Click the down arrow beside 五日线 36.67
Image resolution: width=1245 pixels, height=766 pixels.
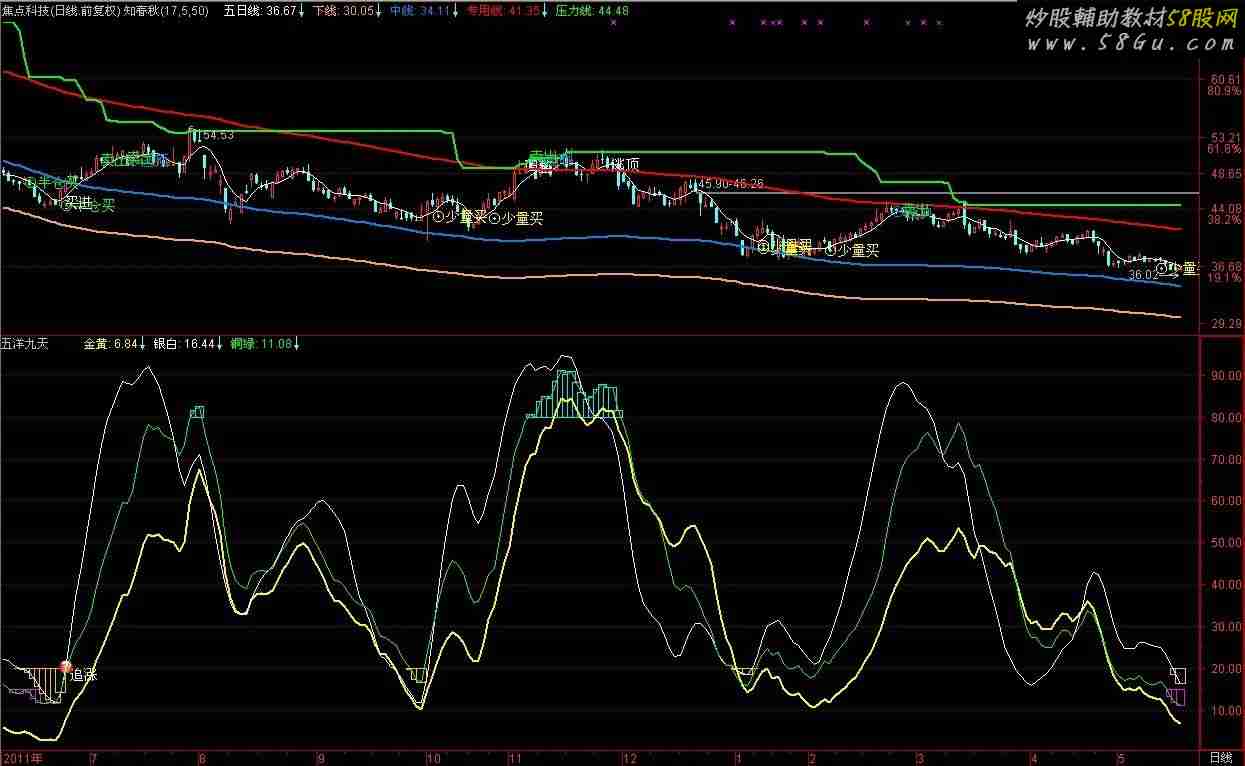click(300, 10)
